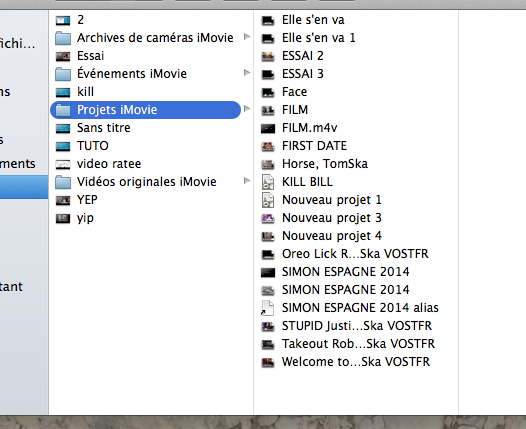The image size is (526, 429).
Task: Select the 'TUTO' file name
Action: [93, 146]
